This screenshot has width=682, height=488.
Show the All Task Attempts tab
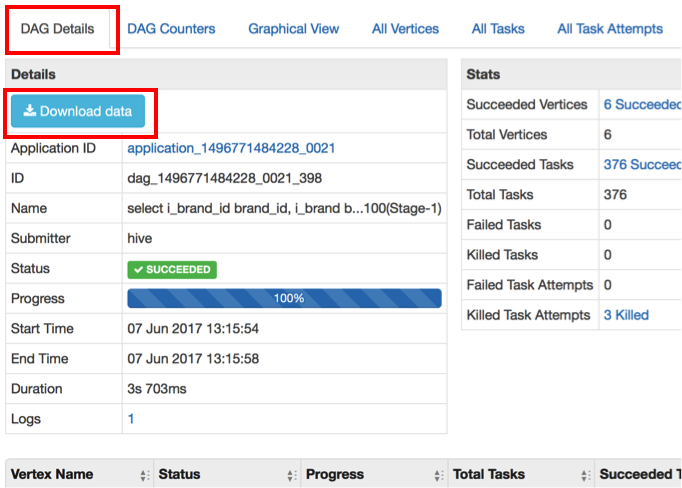609,29
